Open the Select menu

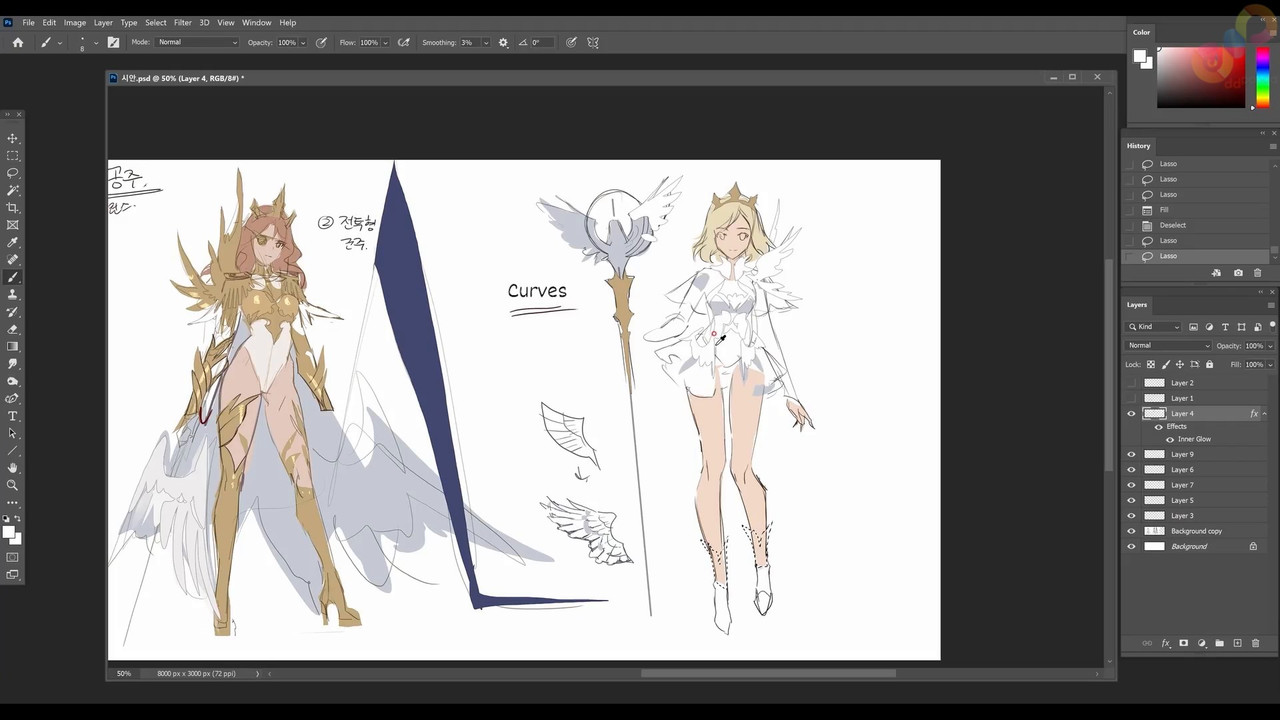(155, 22)
